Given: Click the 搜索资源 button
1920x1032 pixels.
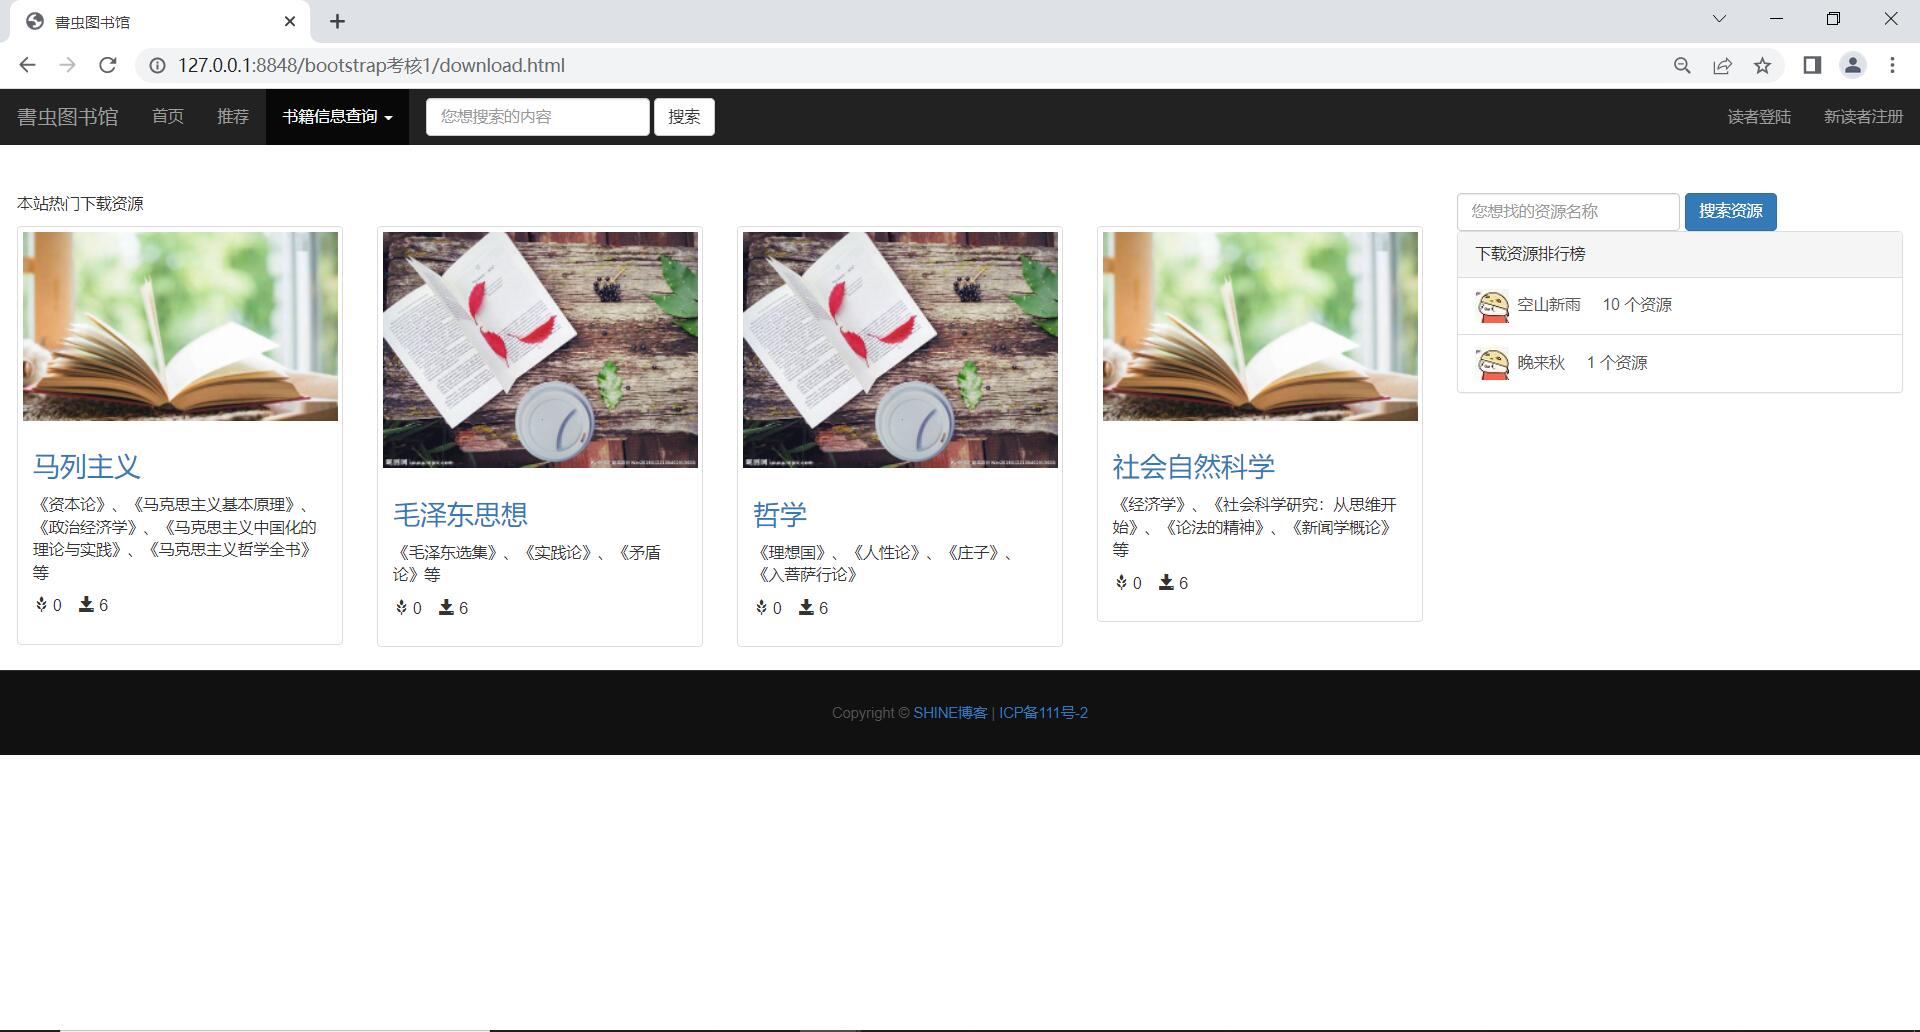Looking at the screenshot, I should [1730, 212].
